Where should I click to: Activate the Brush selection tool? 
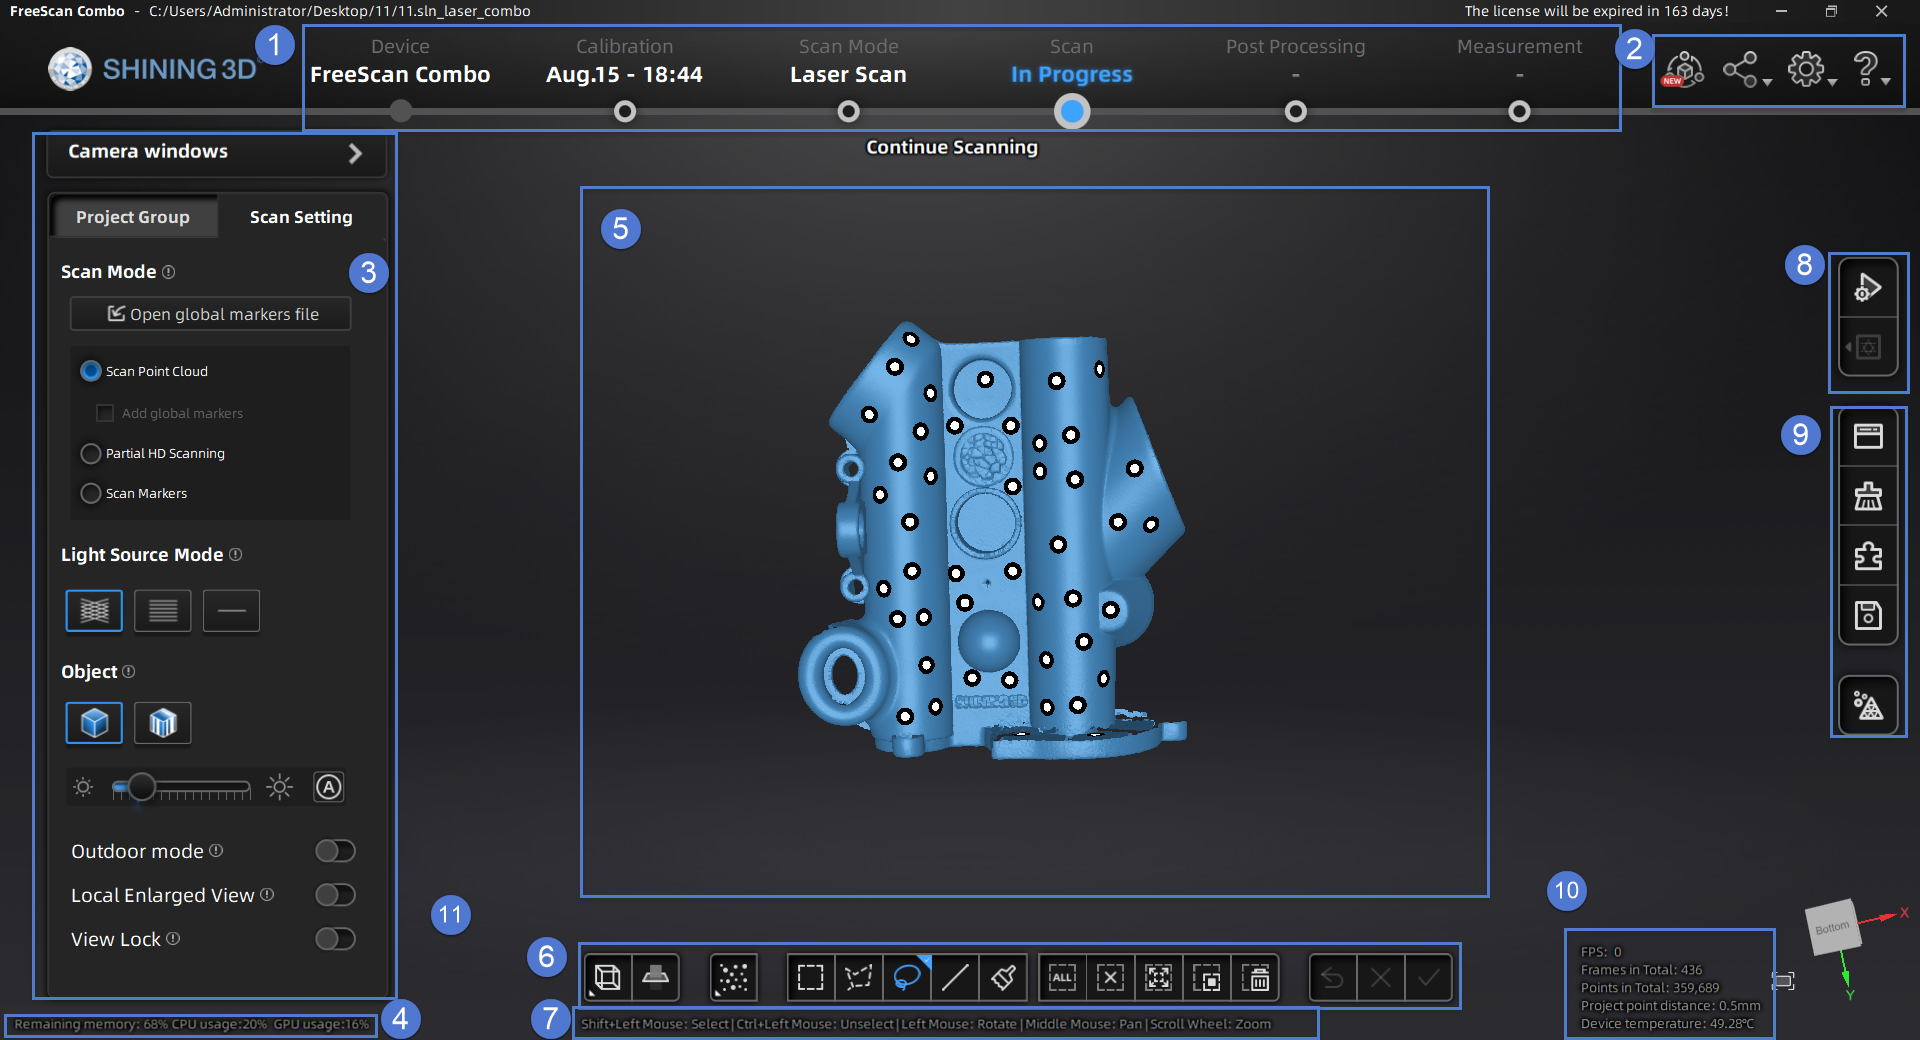(x=1003, y=978)
